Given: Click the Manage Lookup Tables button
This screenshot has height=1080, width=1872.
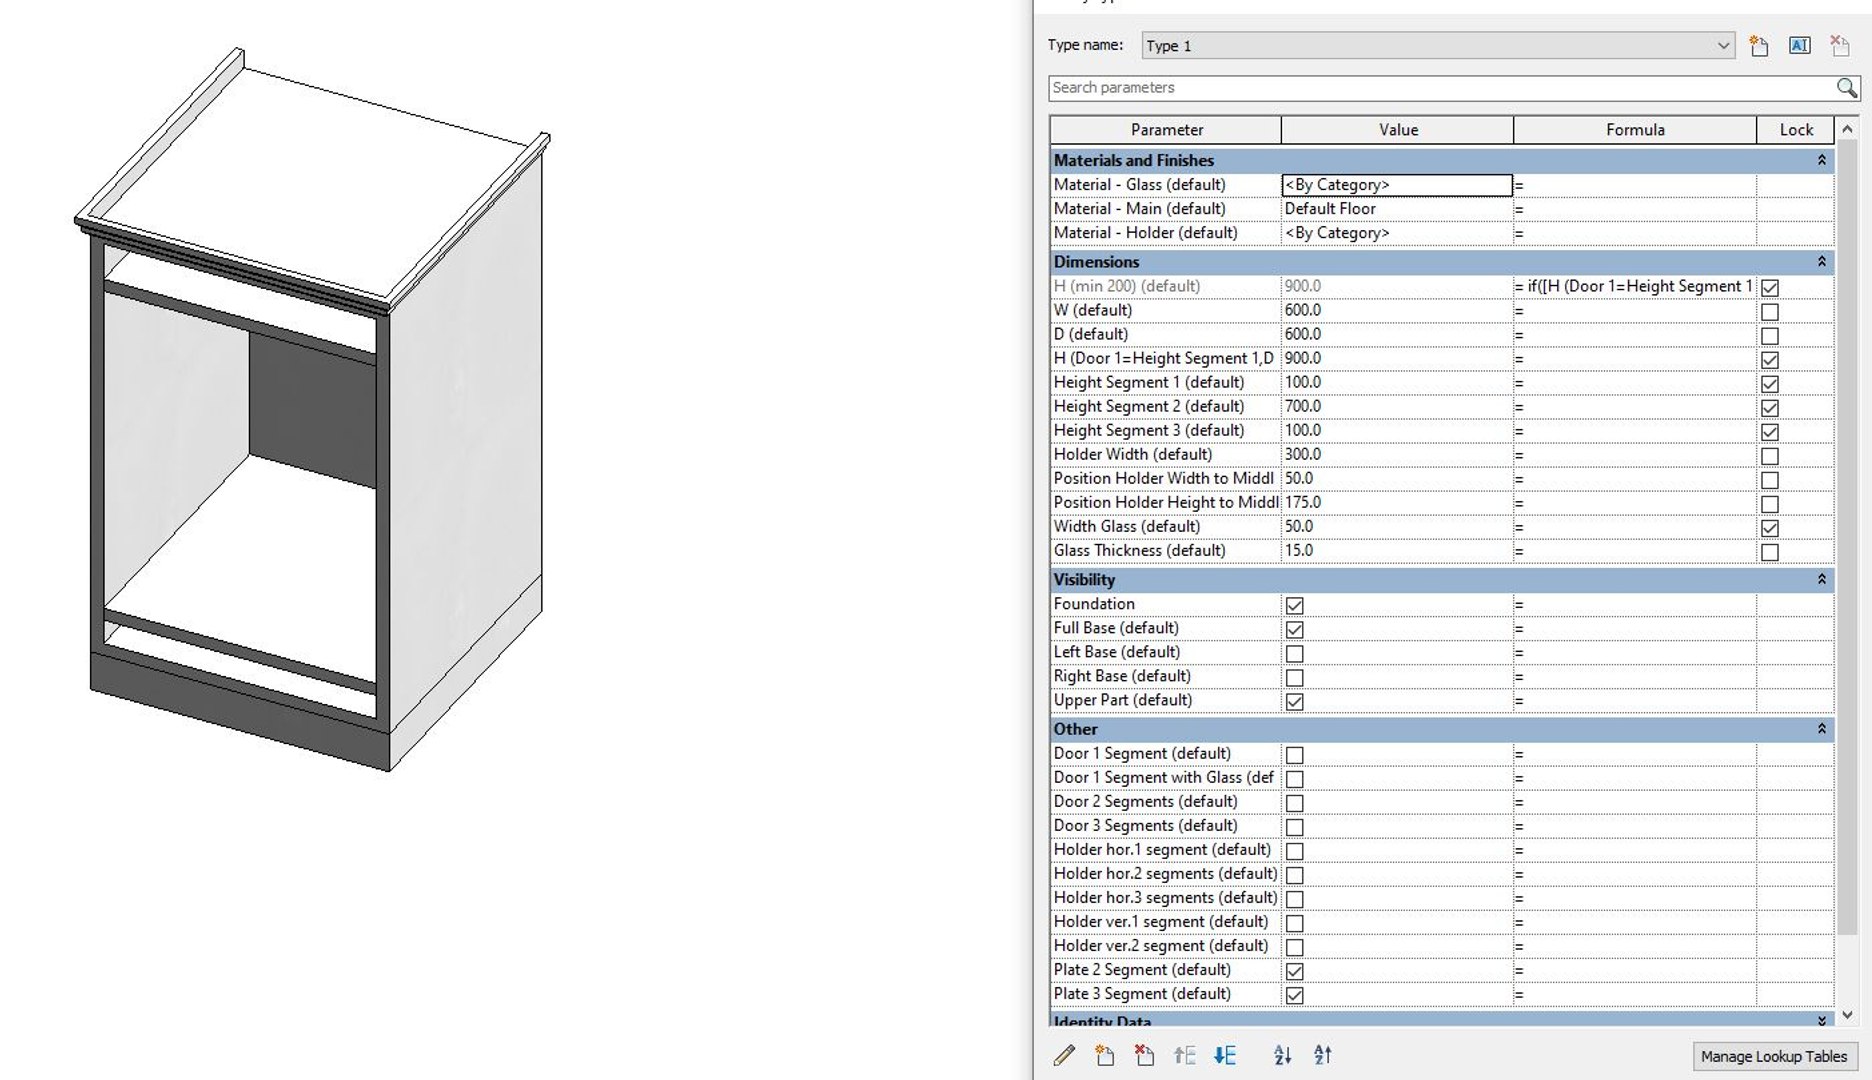Looking at the screenshot, I should pyautogui.click(x=1774, y=1056).
